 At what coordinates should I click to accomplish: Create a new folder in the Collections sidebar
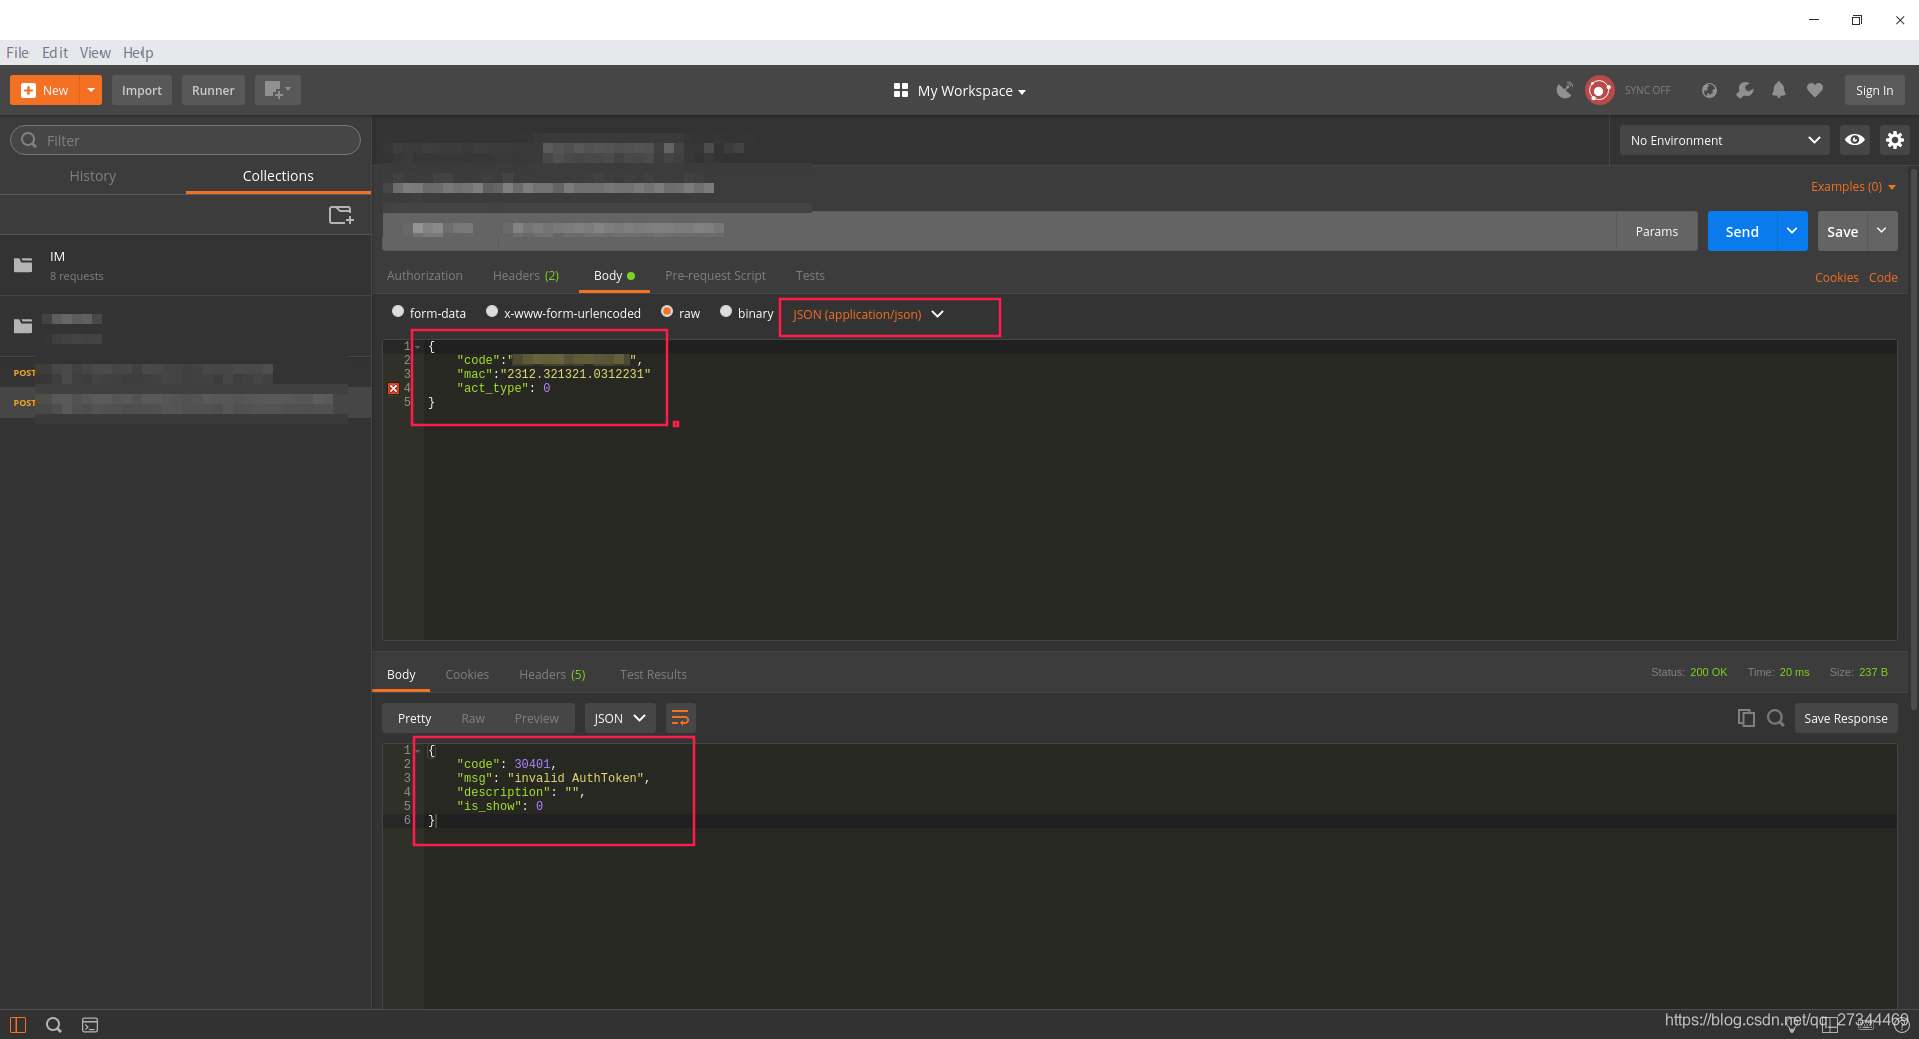341,214
